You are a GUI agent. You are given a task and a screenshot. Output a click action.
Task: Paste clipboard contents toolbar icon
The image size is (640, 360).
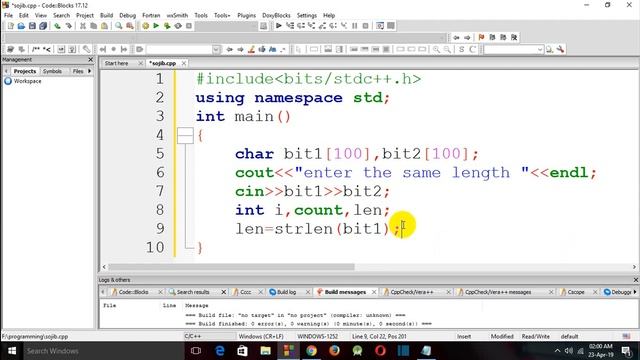[x=104, y=26]
